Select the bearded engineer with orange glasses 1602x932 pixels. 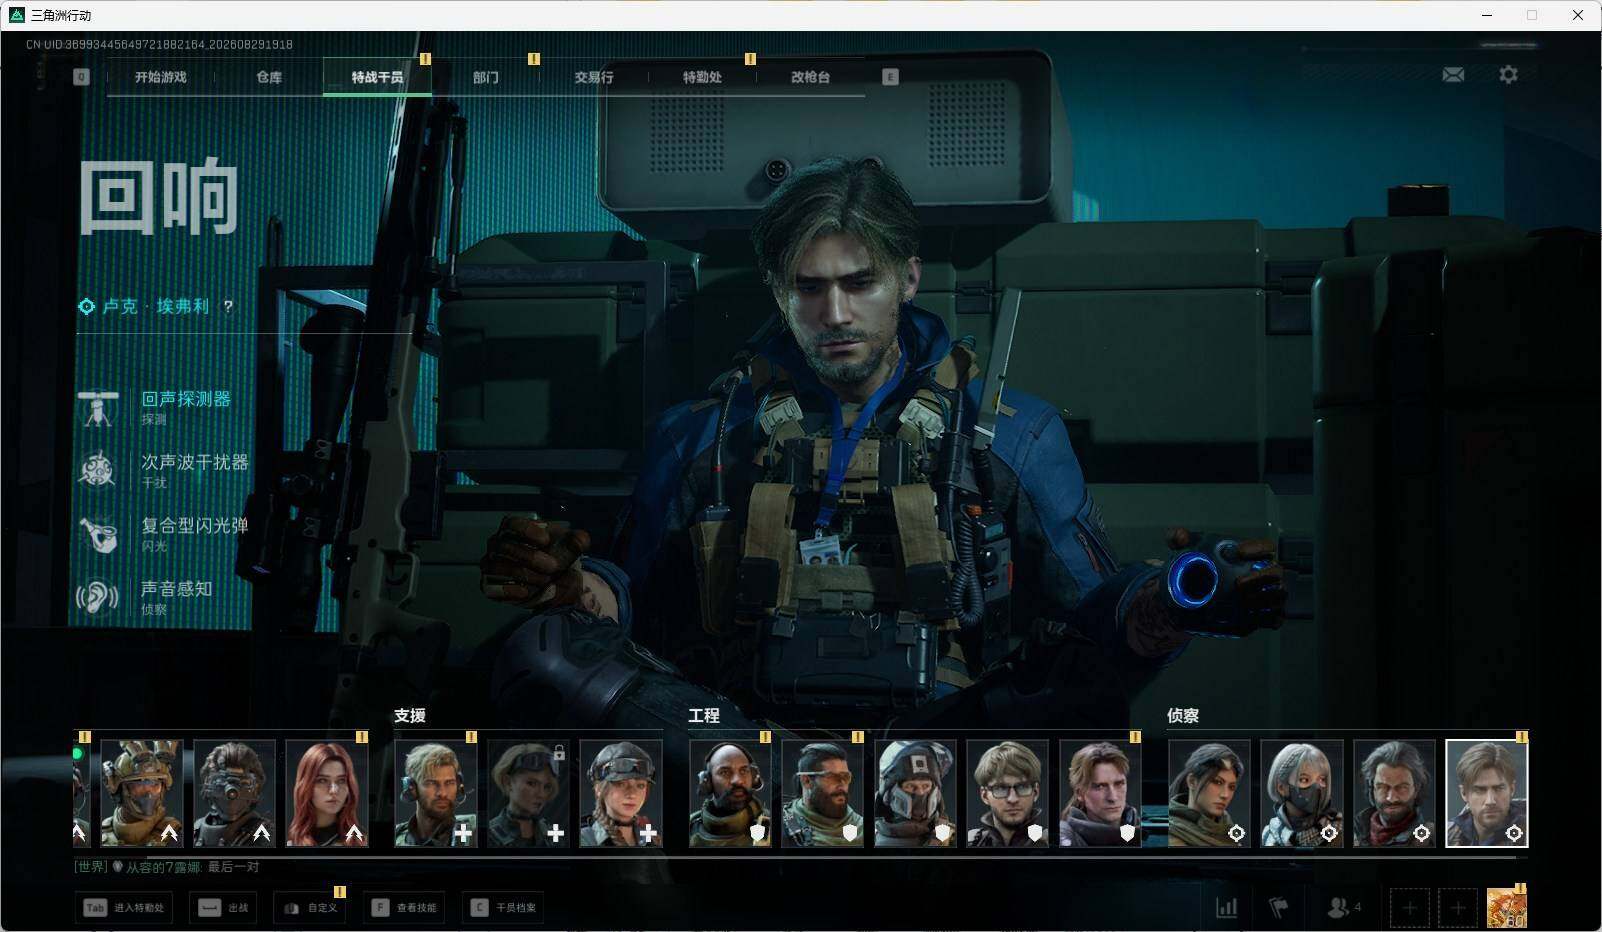pos(822,793)
